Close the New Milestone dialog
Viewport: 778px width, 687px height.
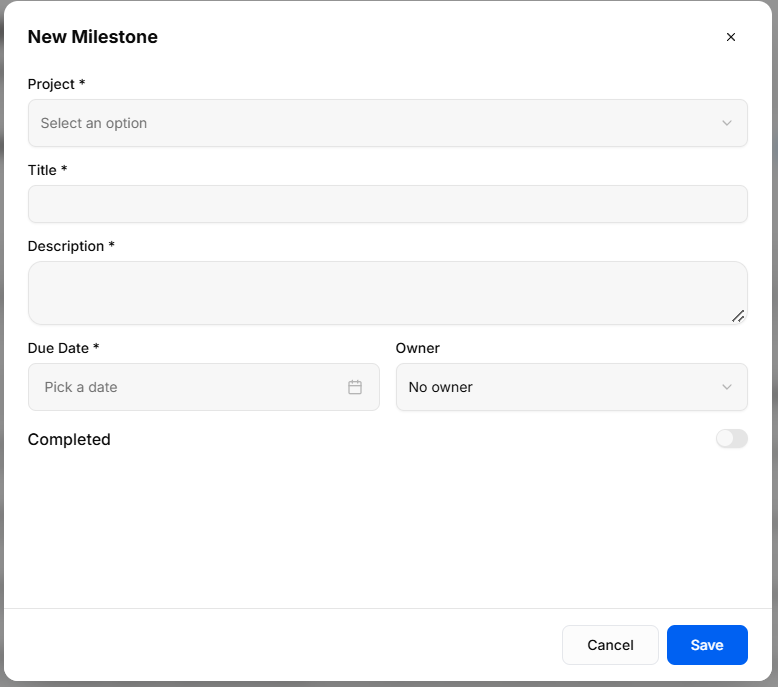pyautogui.click(x=730, y=37)
